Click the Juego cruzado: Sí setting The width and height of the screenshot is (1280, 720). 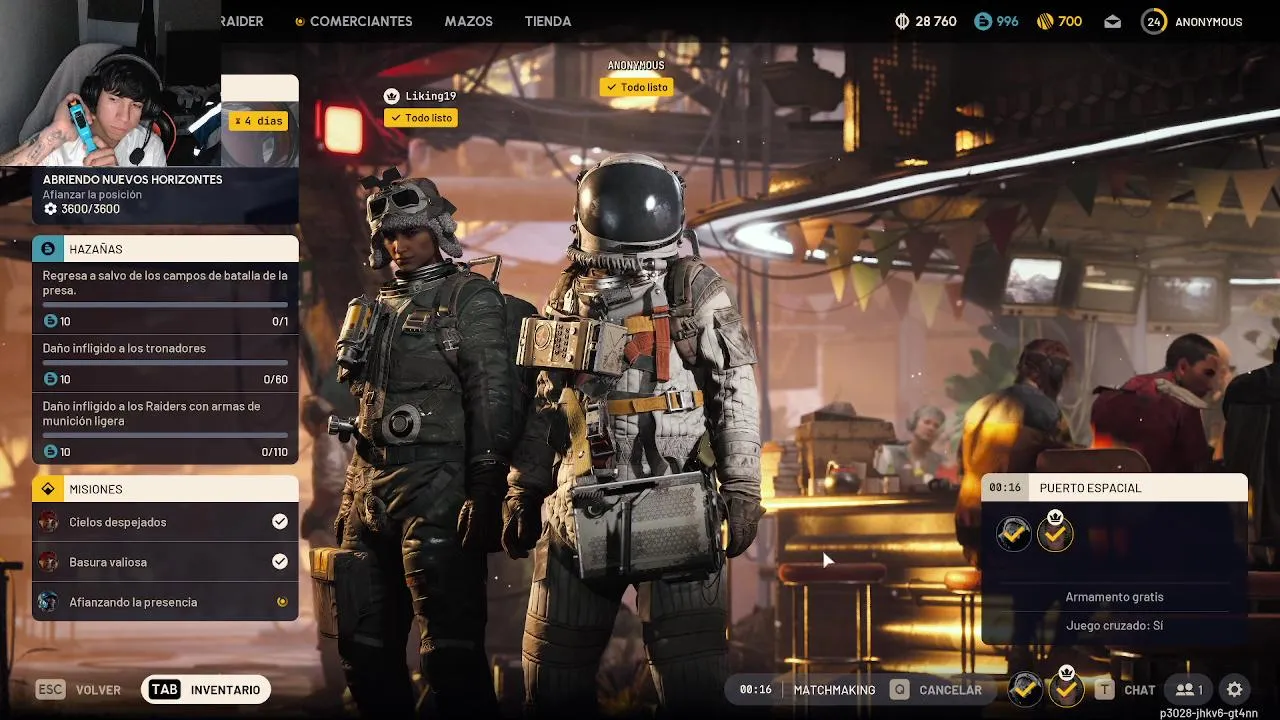click(x=1114, y=626)
